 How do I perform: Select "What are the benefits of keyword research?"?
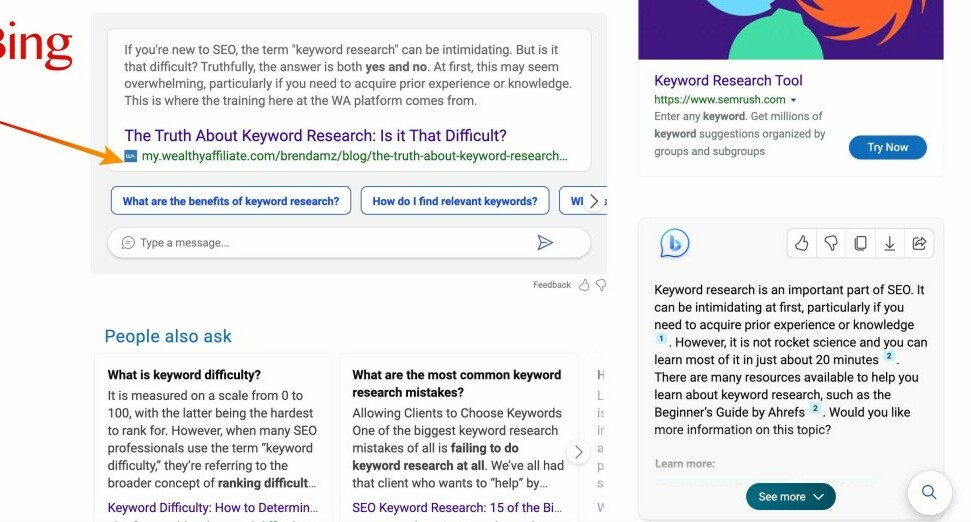231,201
